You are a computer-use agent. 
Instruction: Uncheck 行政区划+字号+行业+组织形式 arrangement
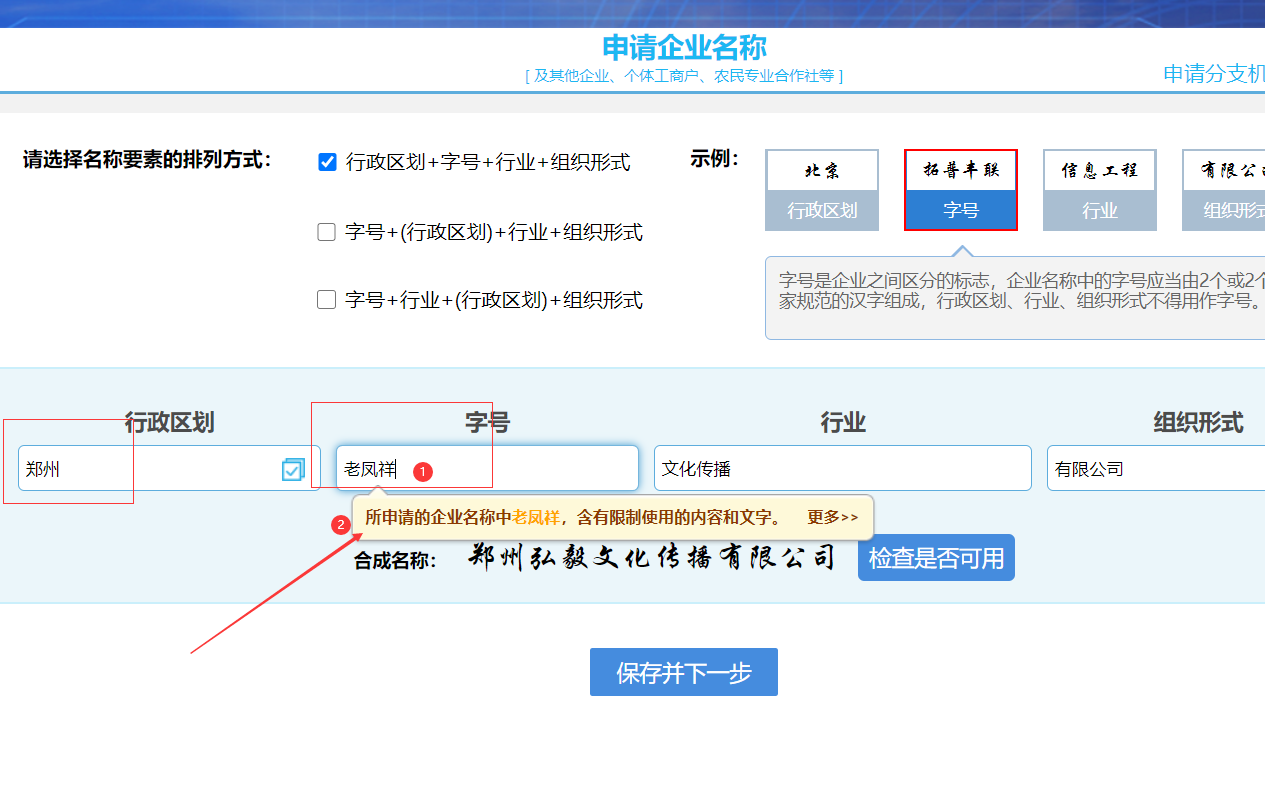[326, 161]
